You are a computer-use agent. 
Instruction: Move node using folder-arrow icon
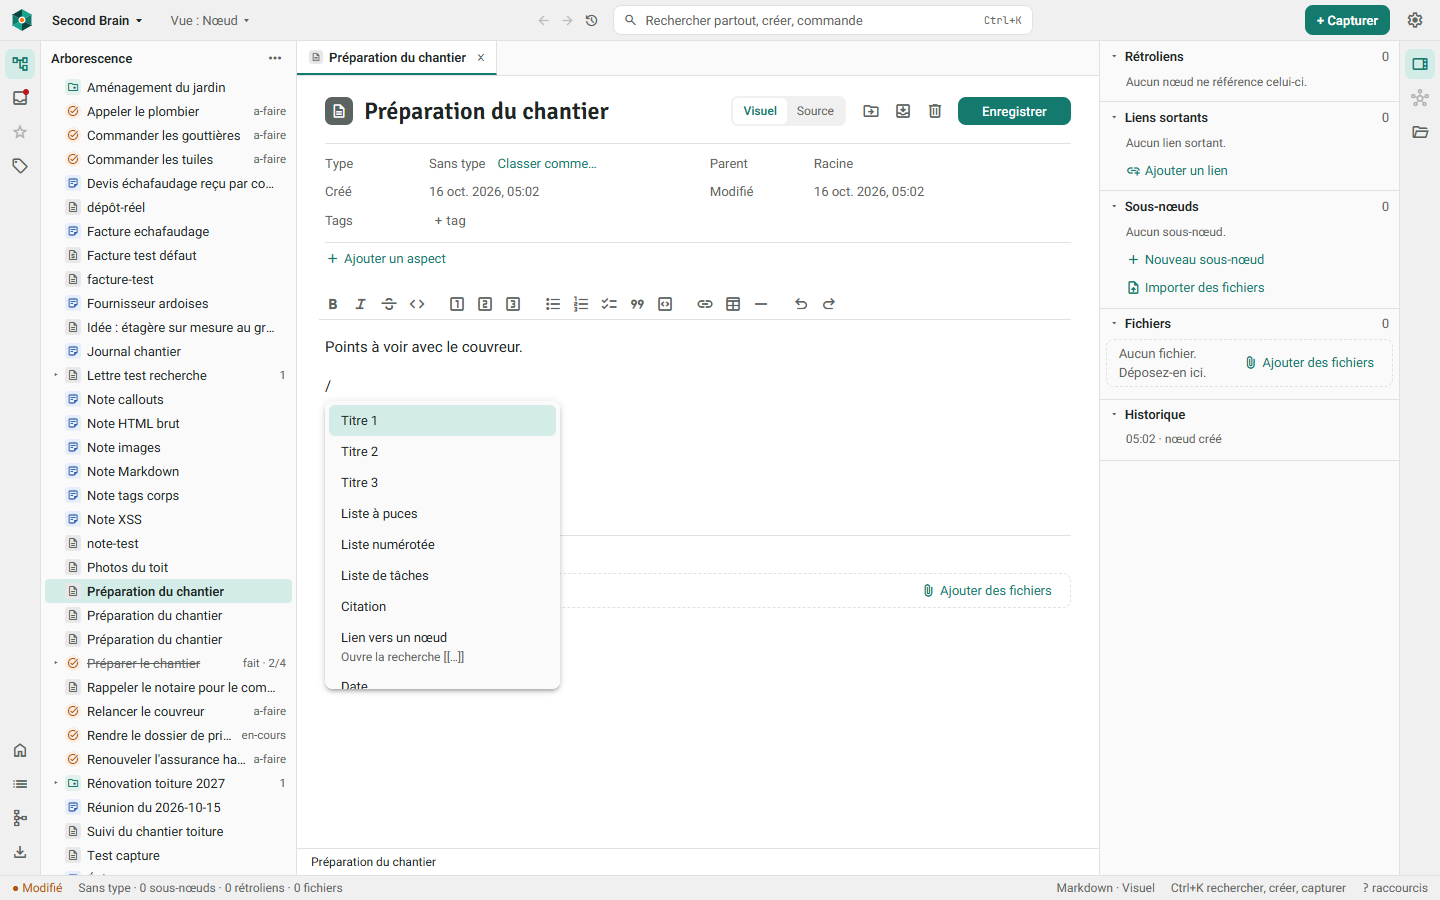(x=871, y=111)
